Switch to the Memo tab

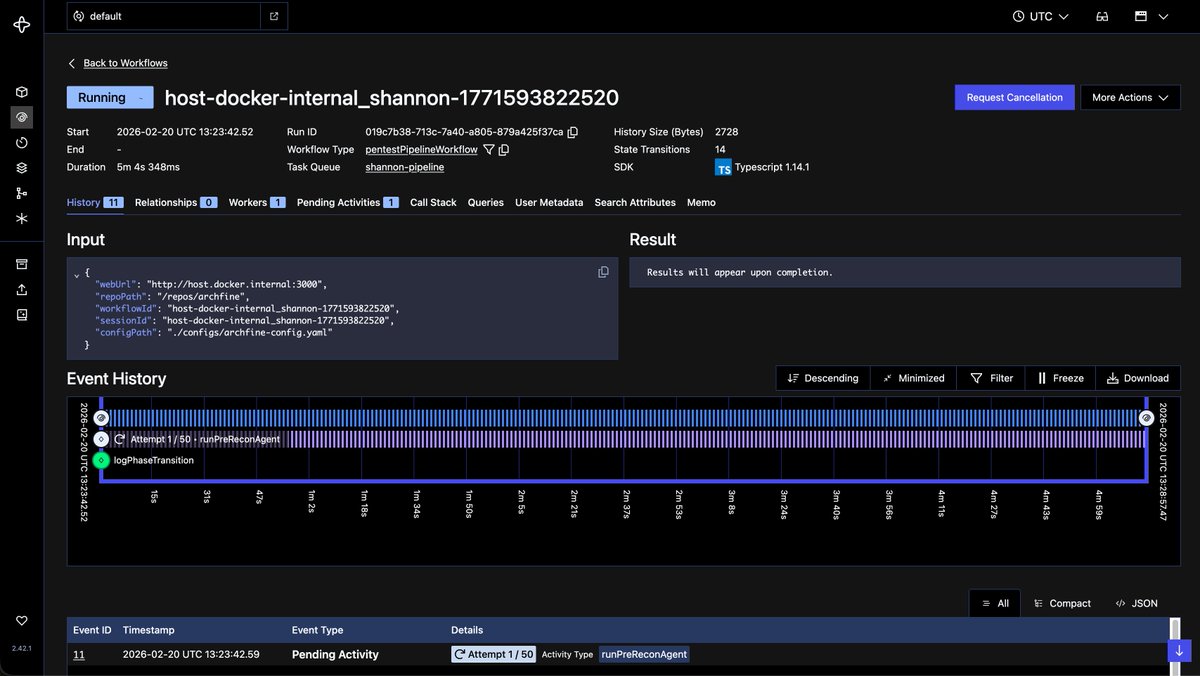click(701, 202)
